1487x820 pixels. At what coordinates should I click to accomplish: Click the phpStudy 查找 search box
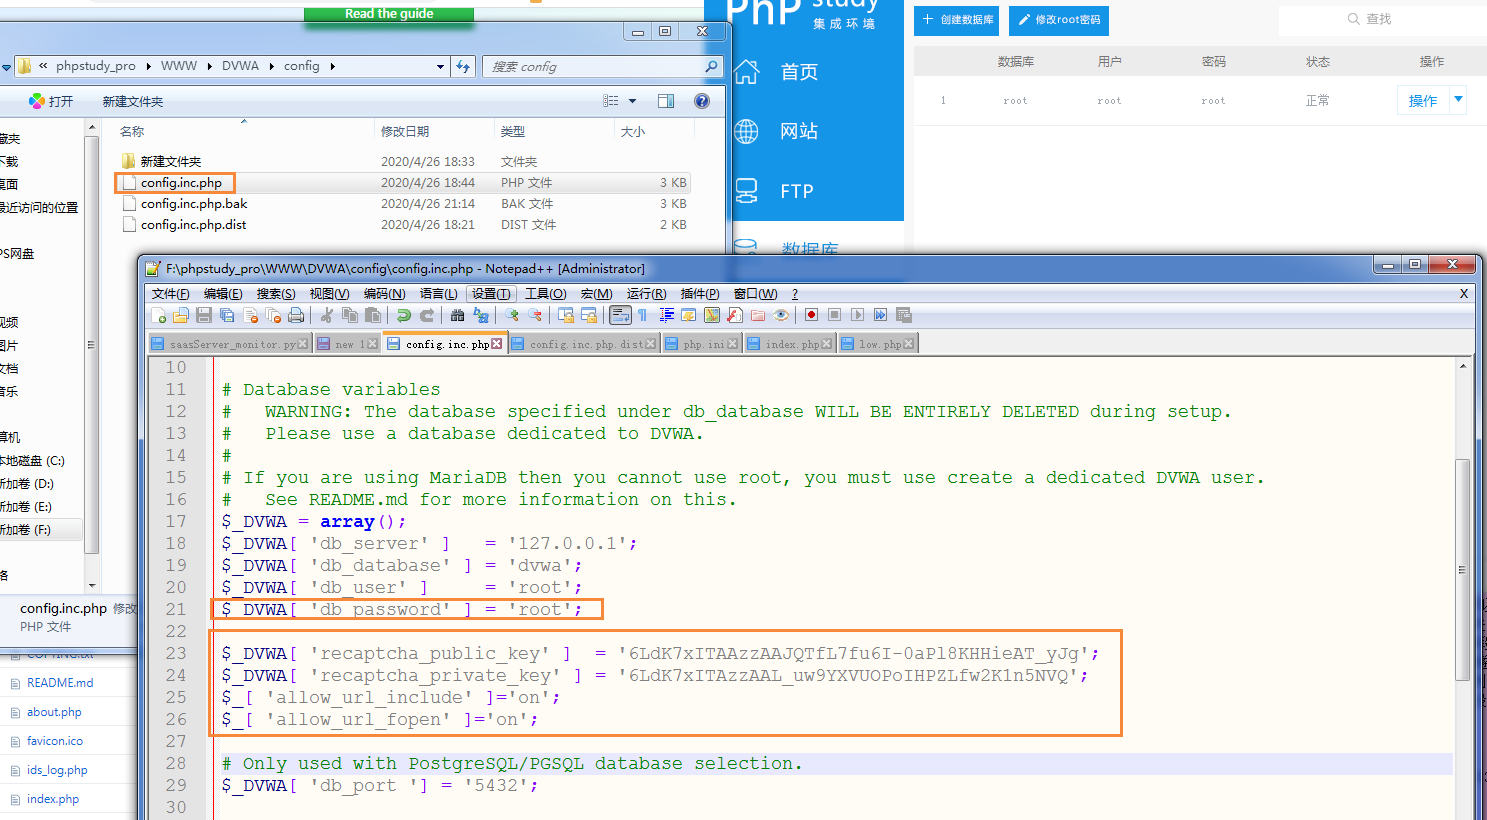pos(1382,19)
